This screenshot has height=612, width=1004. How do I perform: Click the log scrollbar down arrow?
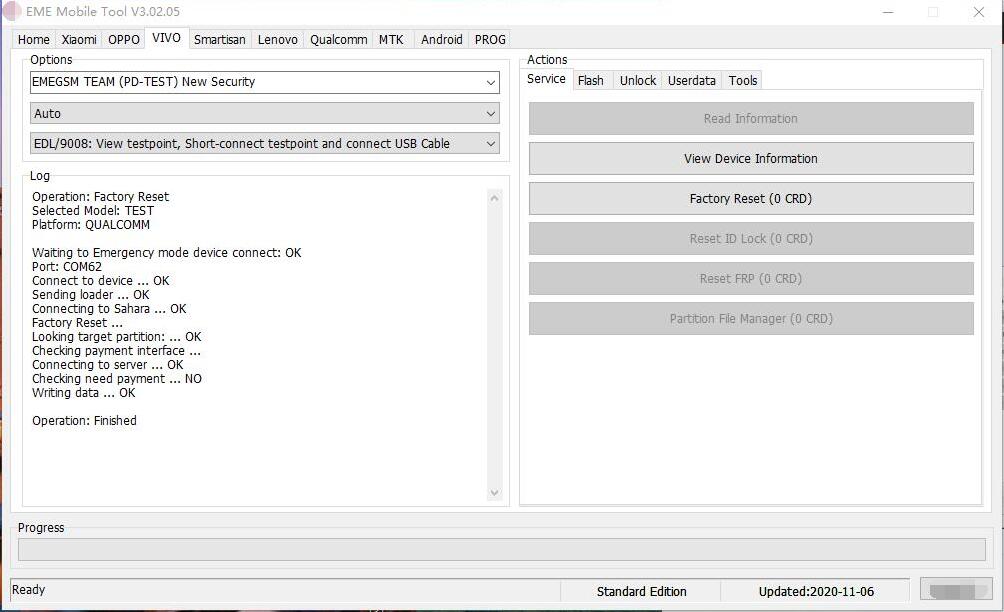point(494,493)
